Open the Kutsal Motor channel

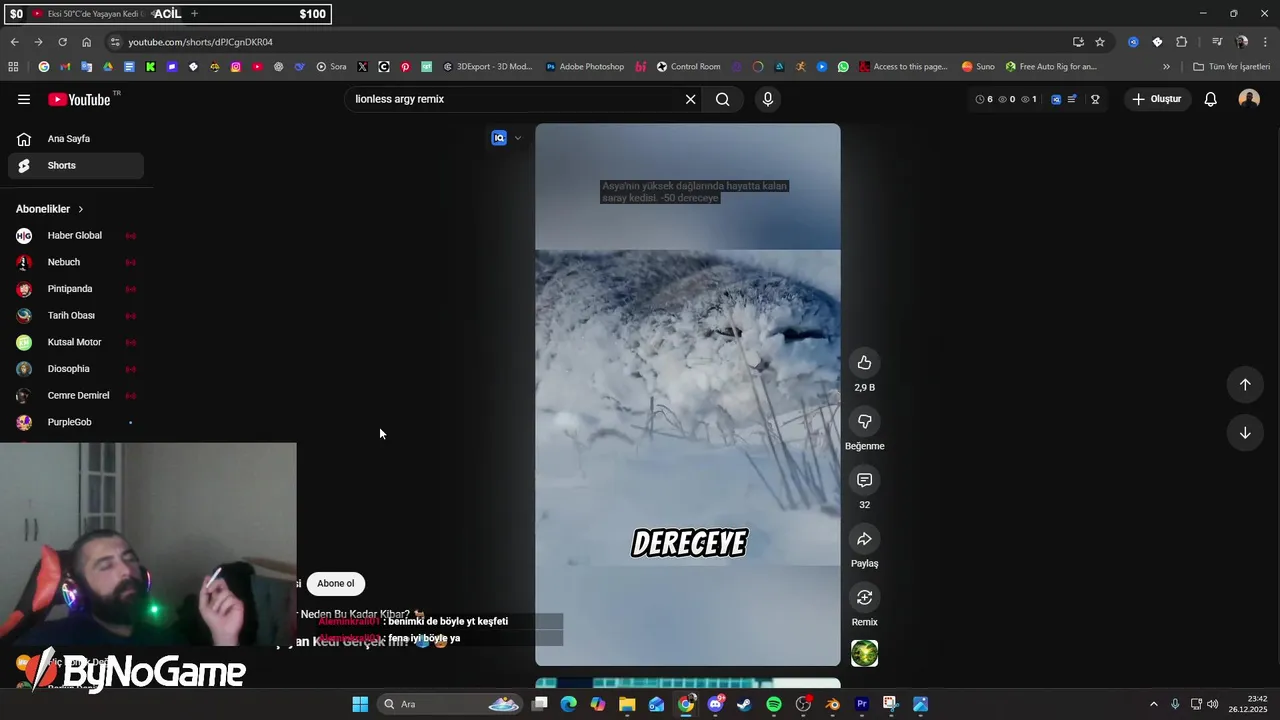tap(76, 342)
